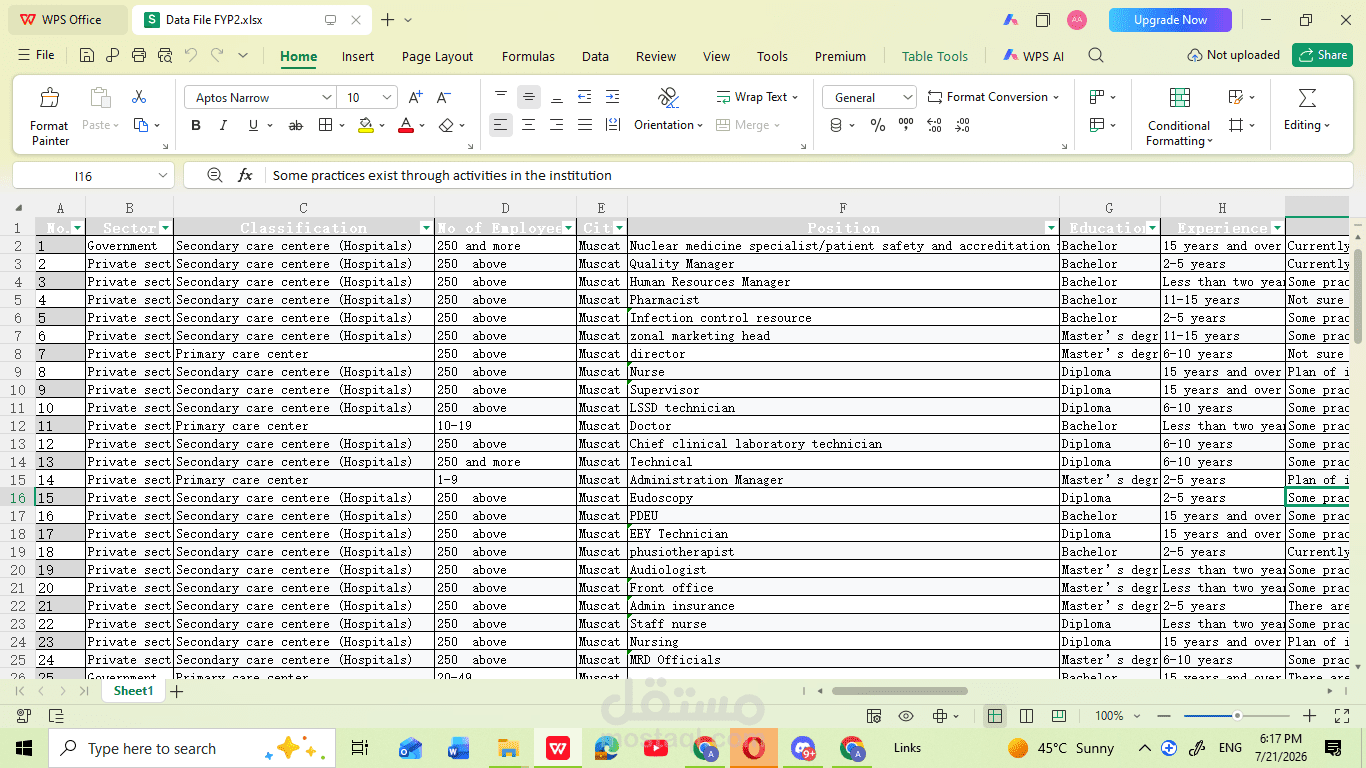Click the decrease decimal places icon
This screenshot has height=768, width=1366.
coord(962,125)
